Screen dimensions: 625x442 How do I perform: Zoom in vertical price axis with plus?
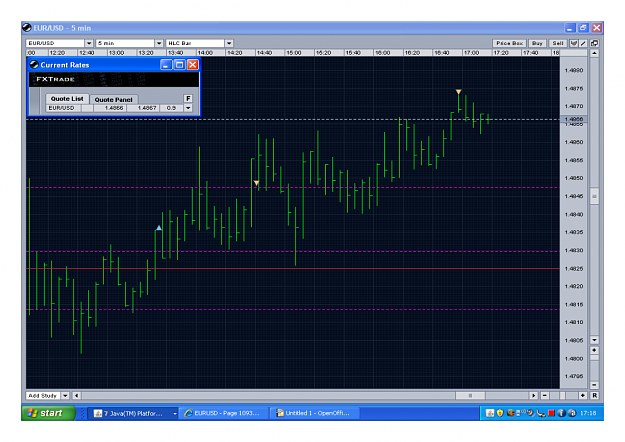[594, 350]
